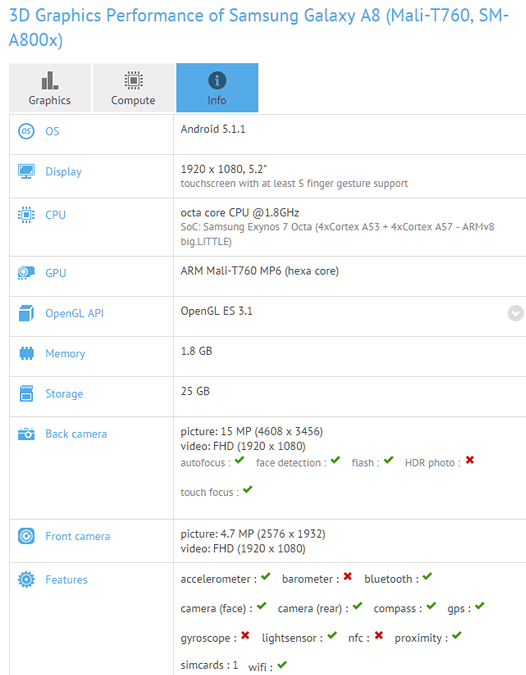Click the flash check mark
The image size is (526, 675).
point(389,460)
